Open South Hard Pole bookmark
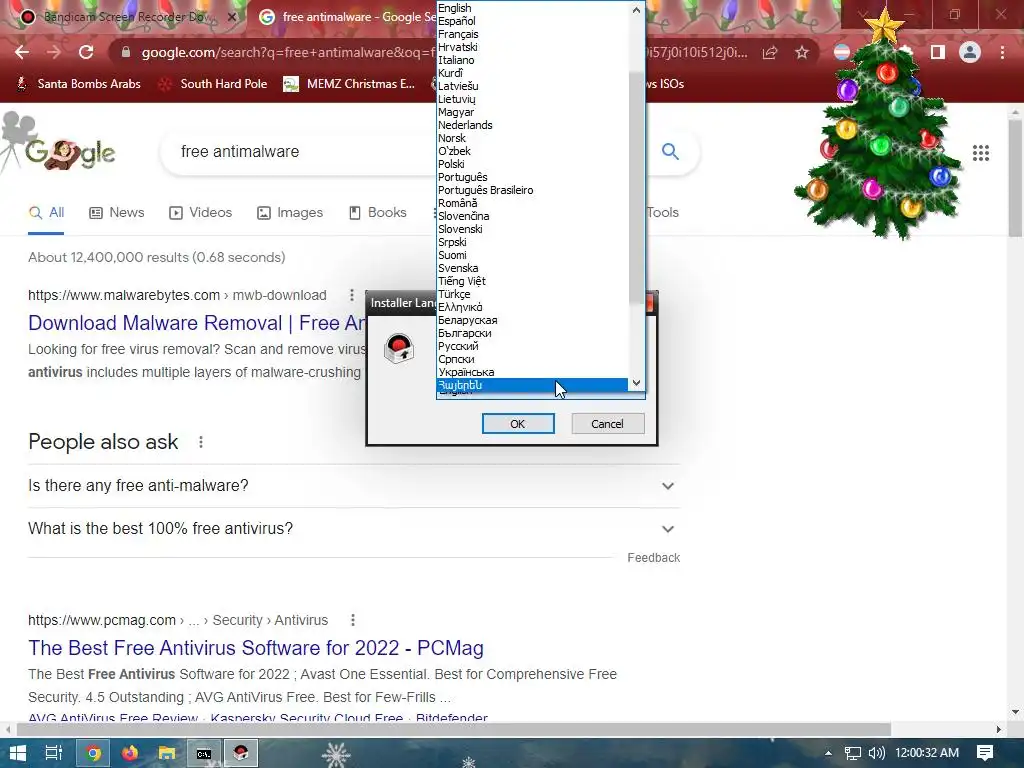 pyautogui.click(x=213, y=84)
